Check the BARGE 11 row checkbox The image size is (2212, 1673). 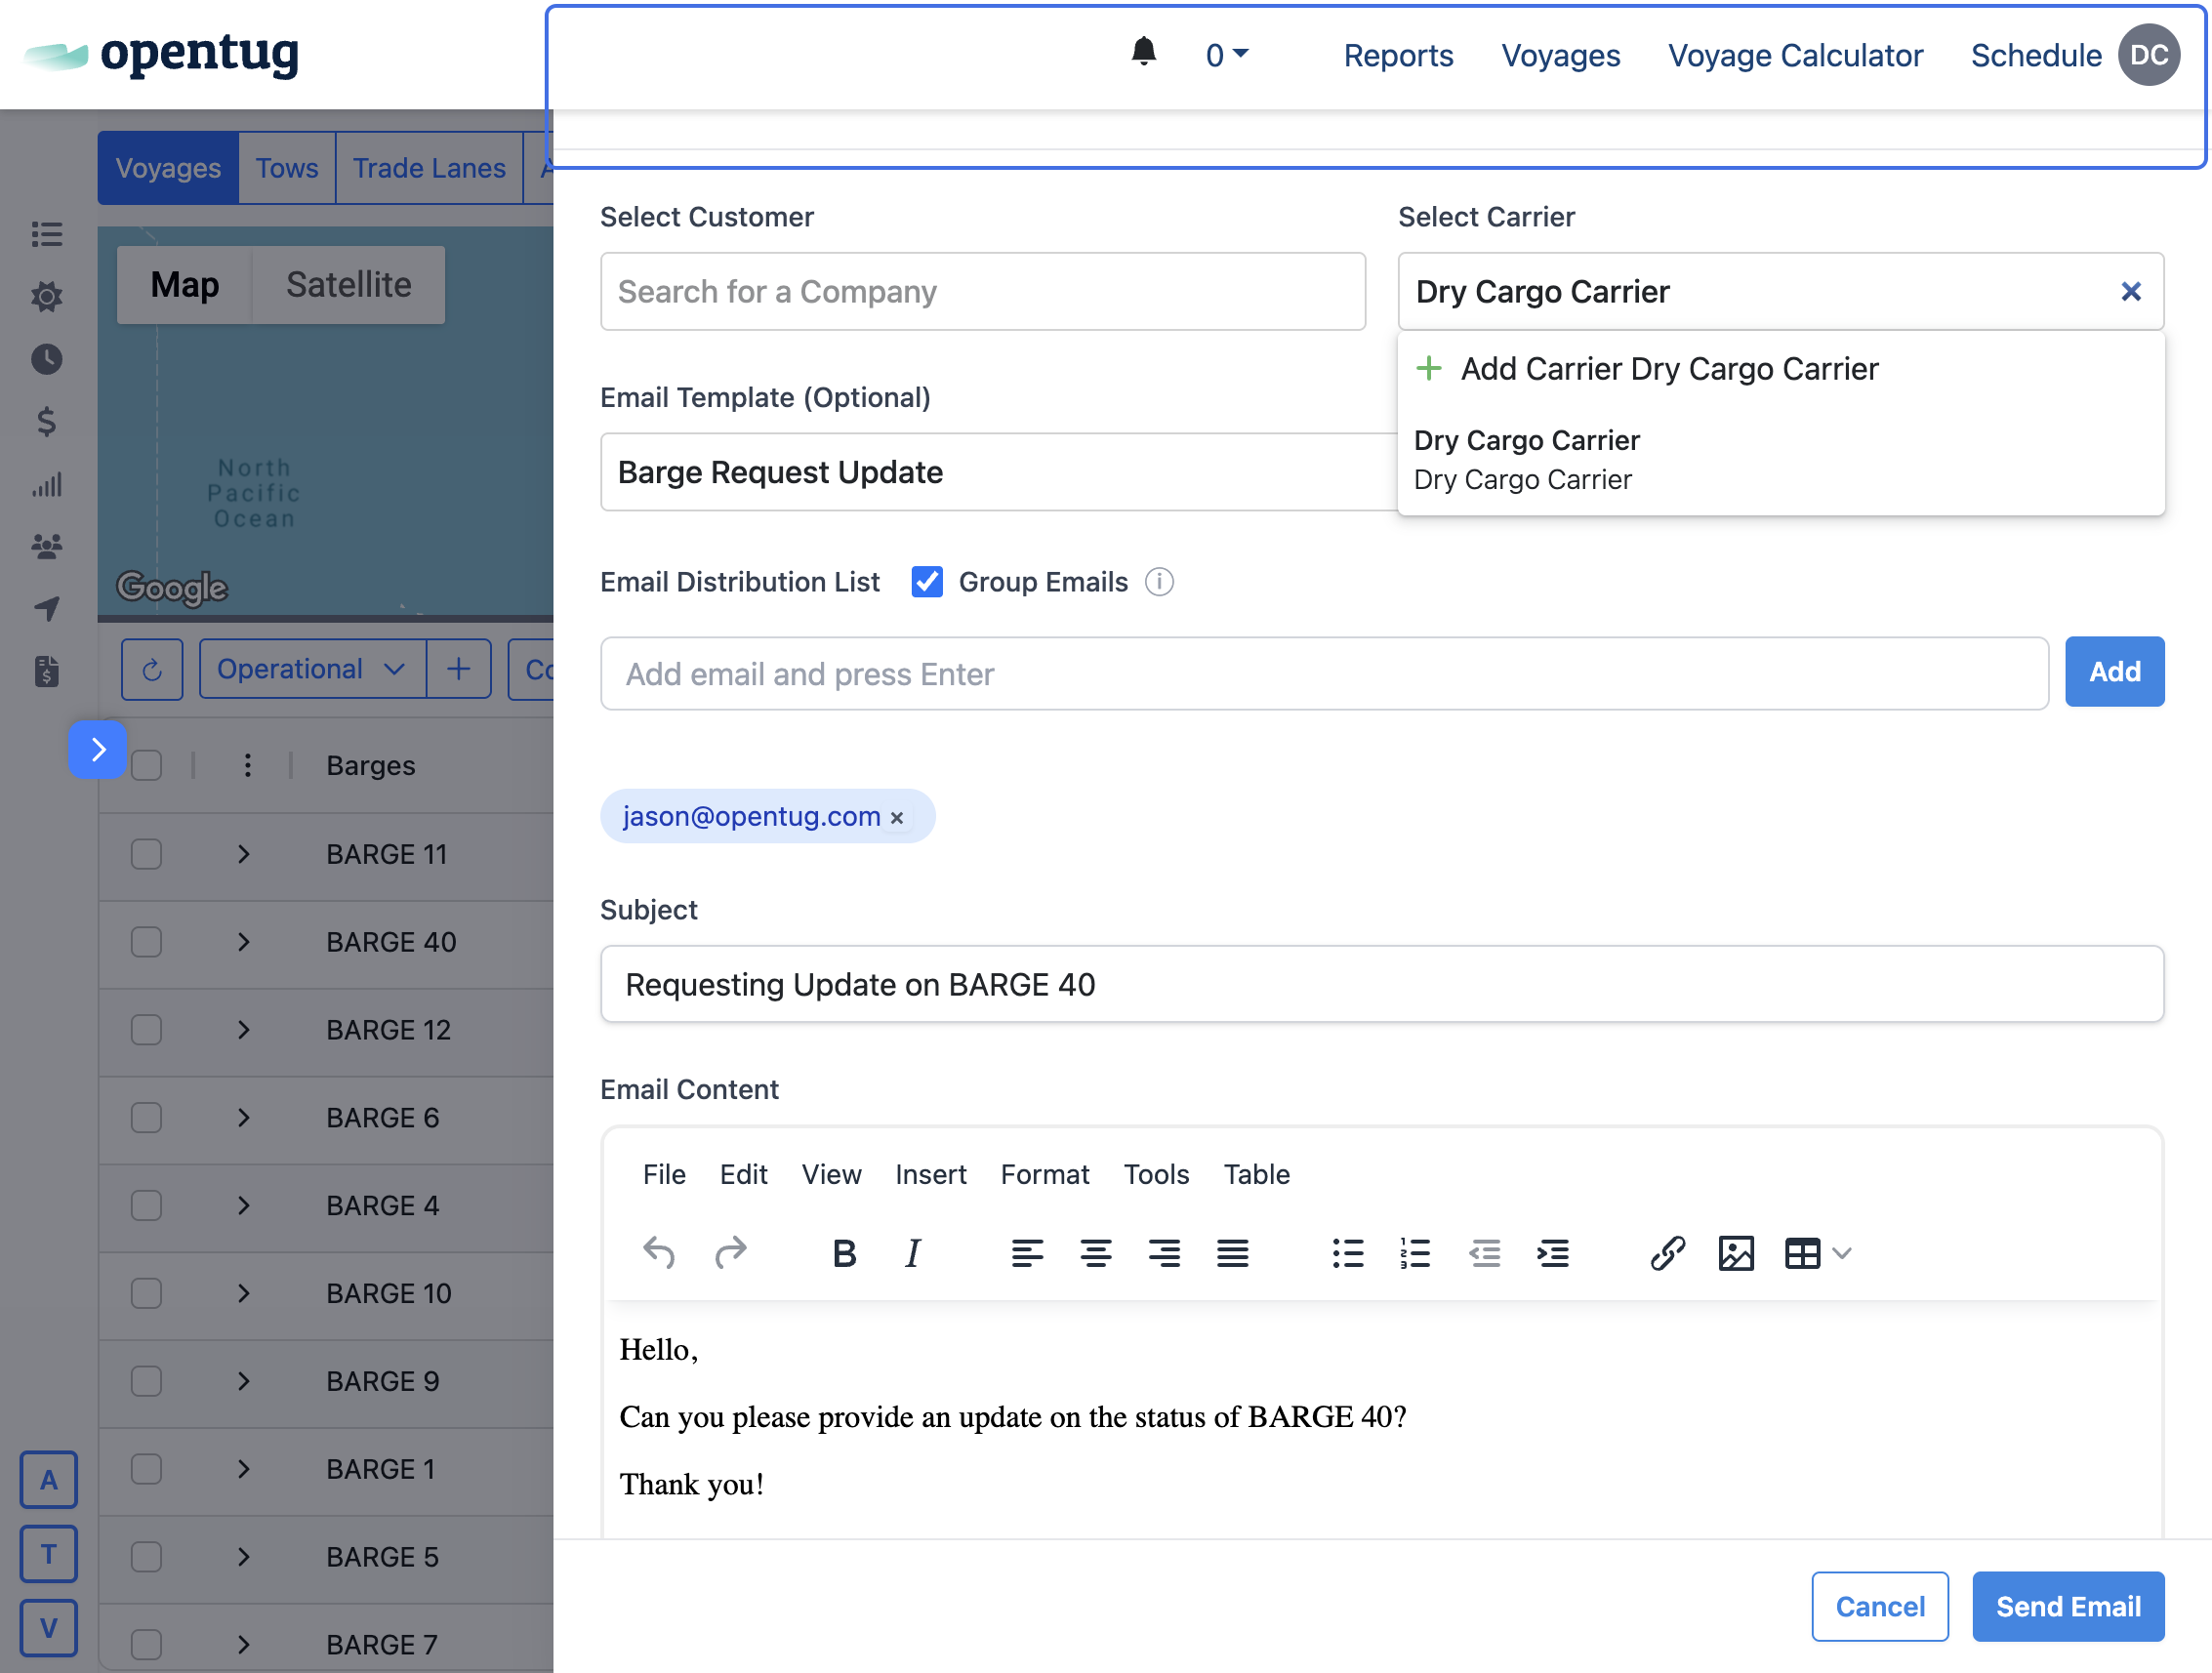pyautogui.click(x=147, y=854)
